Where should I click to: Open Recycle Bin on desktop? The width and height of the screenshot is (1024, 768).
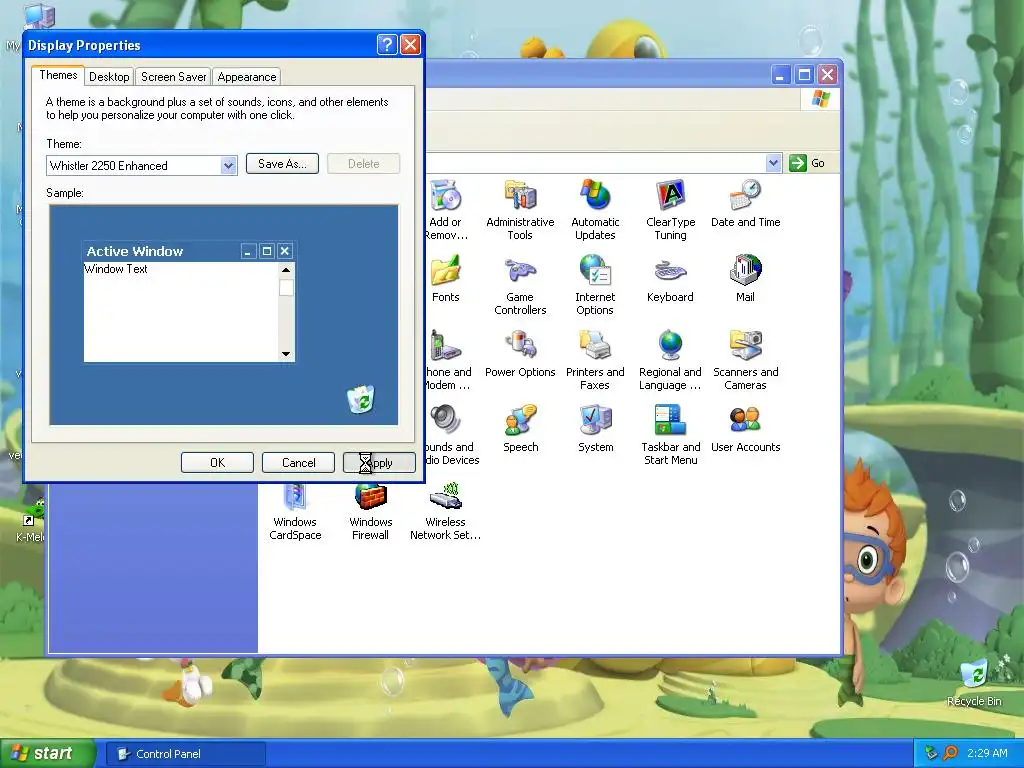coord(974,675)
